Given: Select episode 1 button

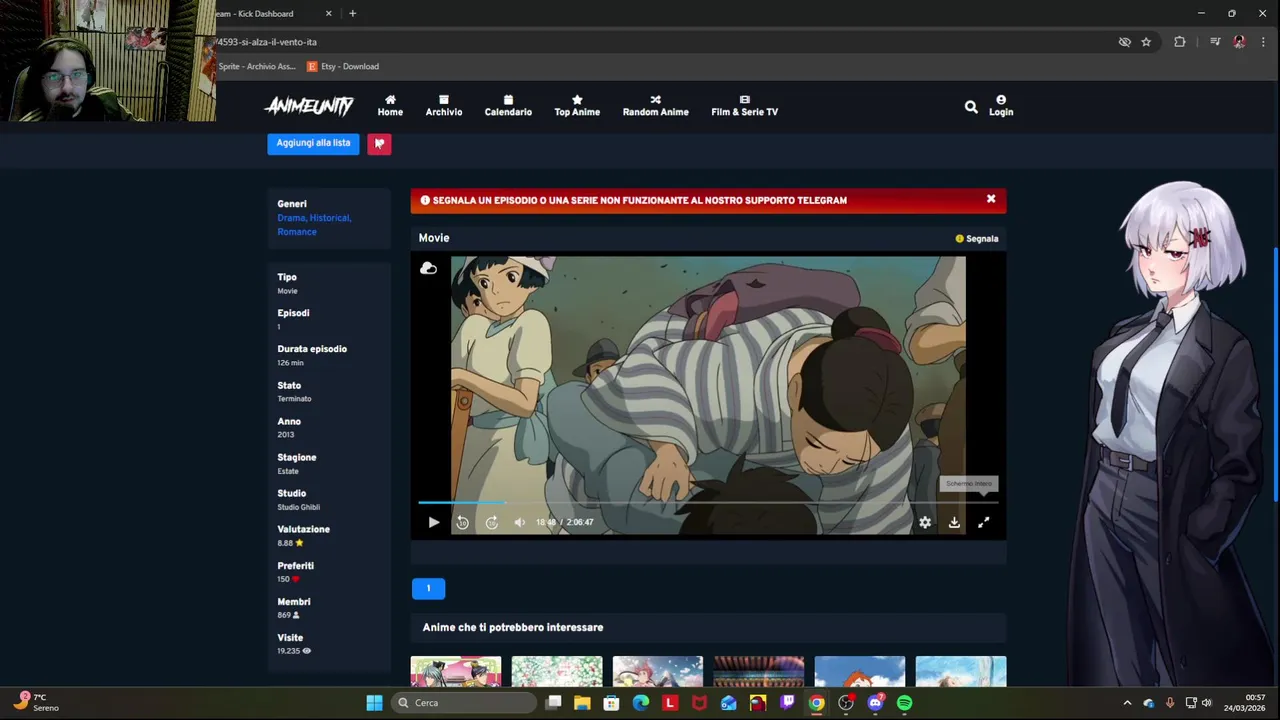Looking at the screenshot, I should click(x=428, y=588).
